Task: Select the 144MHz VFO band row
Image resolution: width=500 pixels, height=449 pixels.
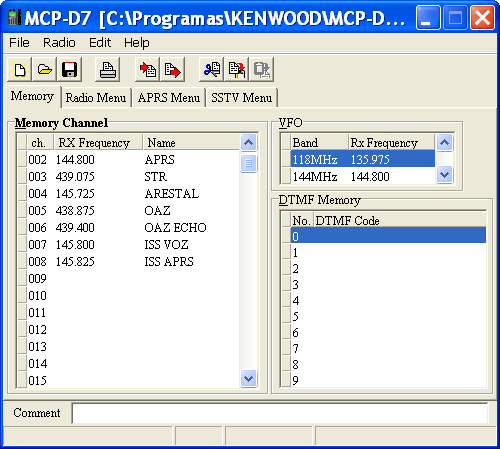Action: click(x=358, y=176)
